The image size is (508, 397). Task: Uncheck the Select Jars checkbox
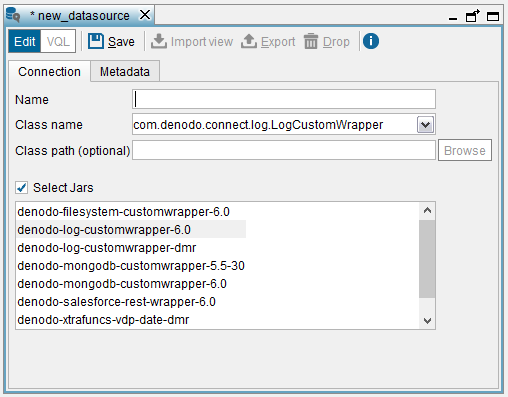[x=22, y=188]
